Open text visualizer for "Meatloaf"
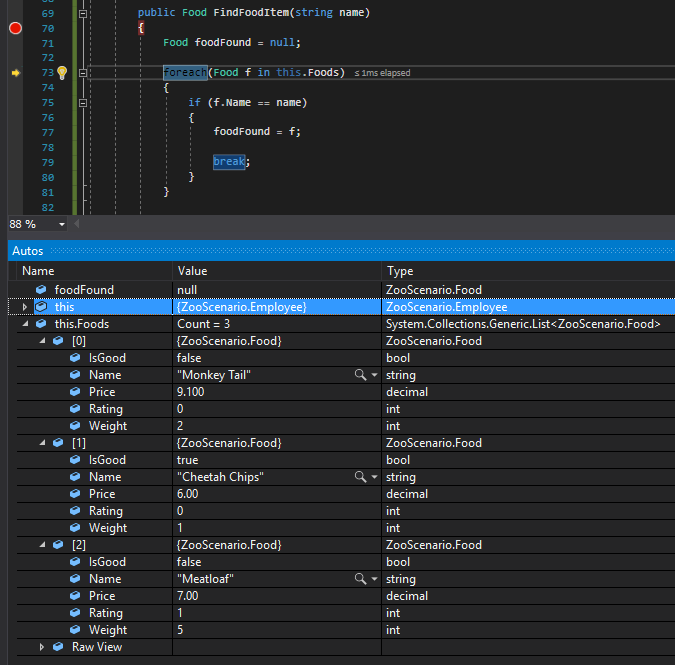 click(360, 579)
